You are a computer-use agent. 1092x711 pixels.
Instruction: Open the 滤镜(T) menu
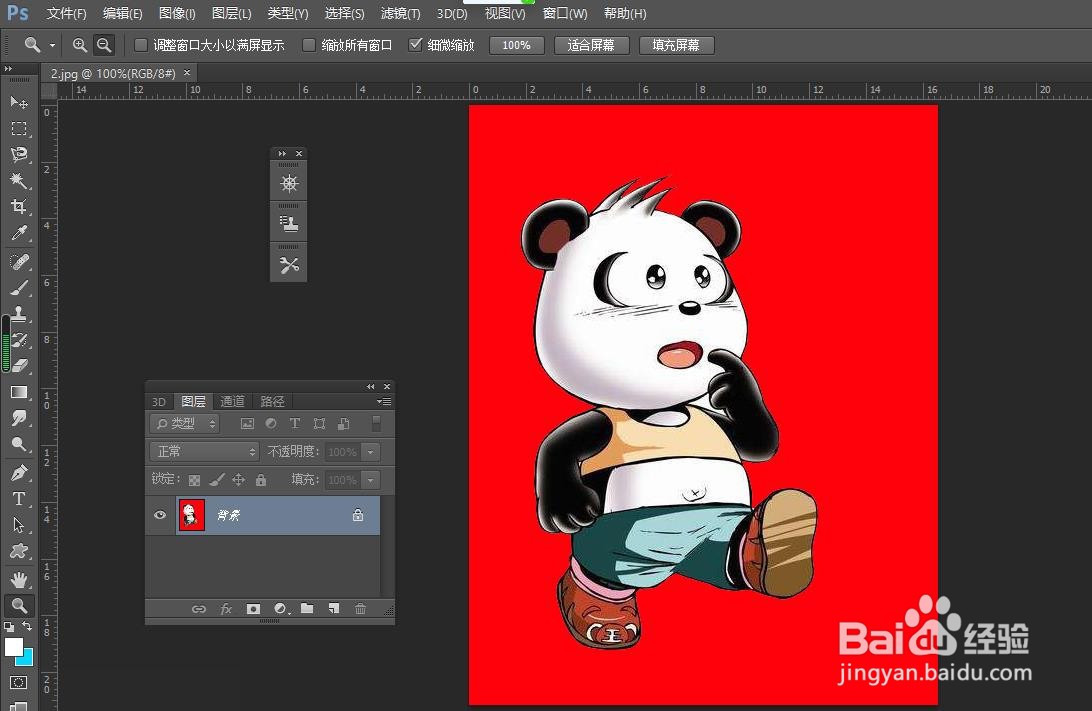400,13
